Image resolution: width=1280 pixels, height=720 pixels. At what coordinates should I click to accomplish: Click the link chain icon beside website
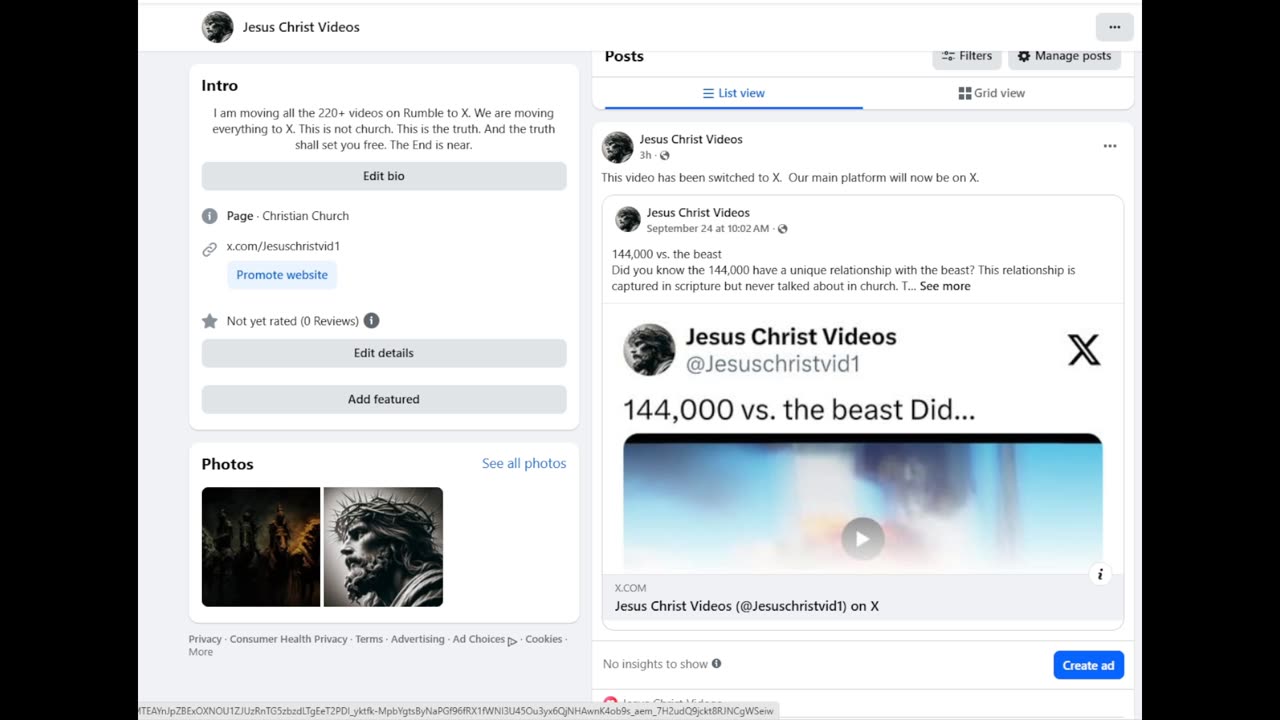coord(209,249)
